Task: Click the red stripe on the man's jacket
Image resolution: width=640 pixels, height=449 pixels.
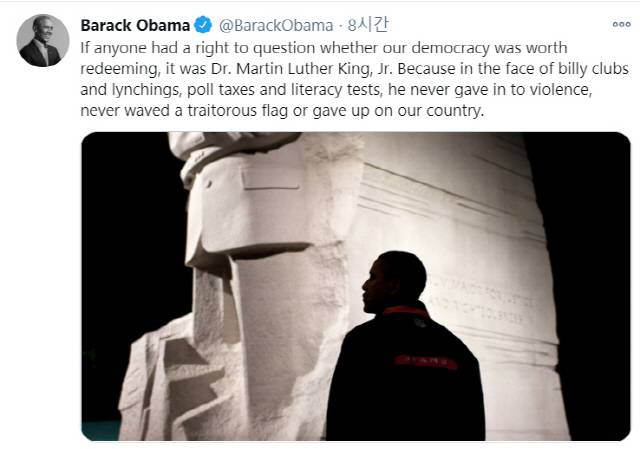Action: [426, 361]
